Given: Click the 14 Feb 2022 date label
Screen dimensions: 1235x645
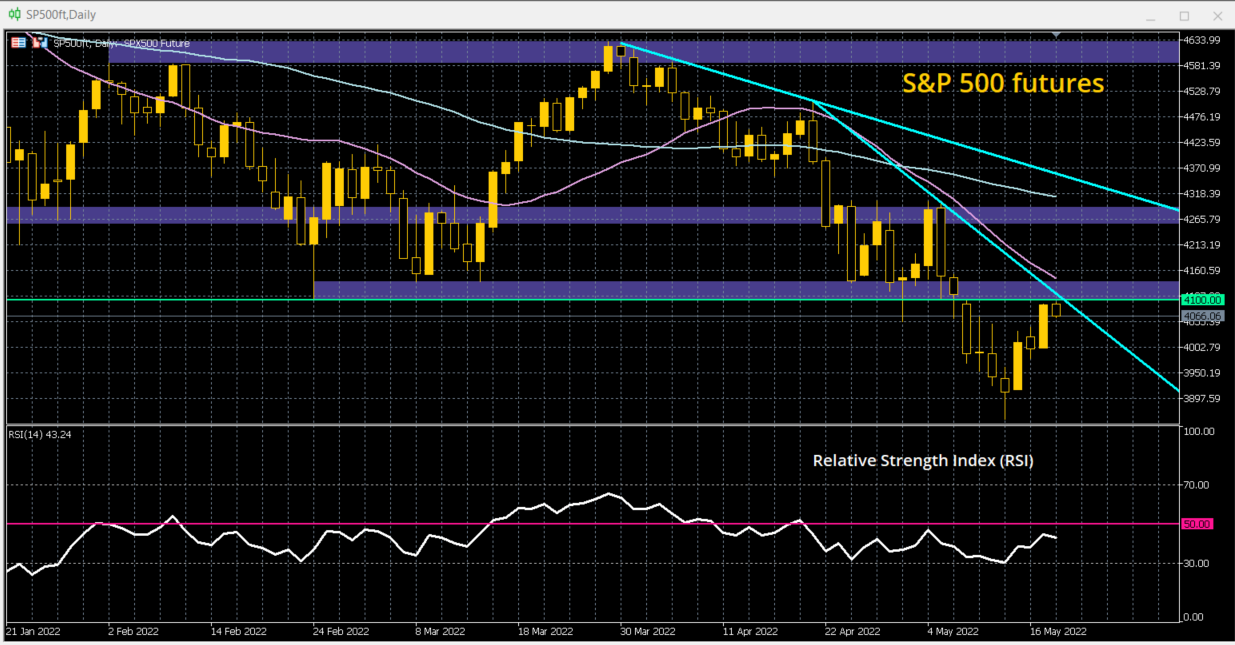Looking at the screenshot, I should coord(240,632).
